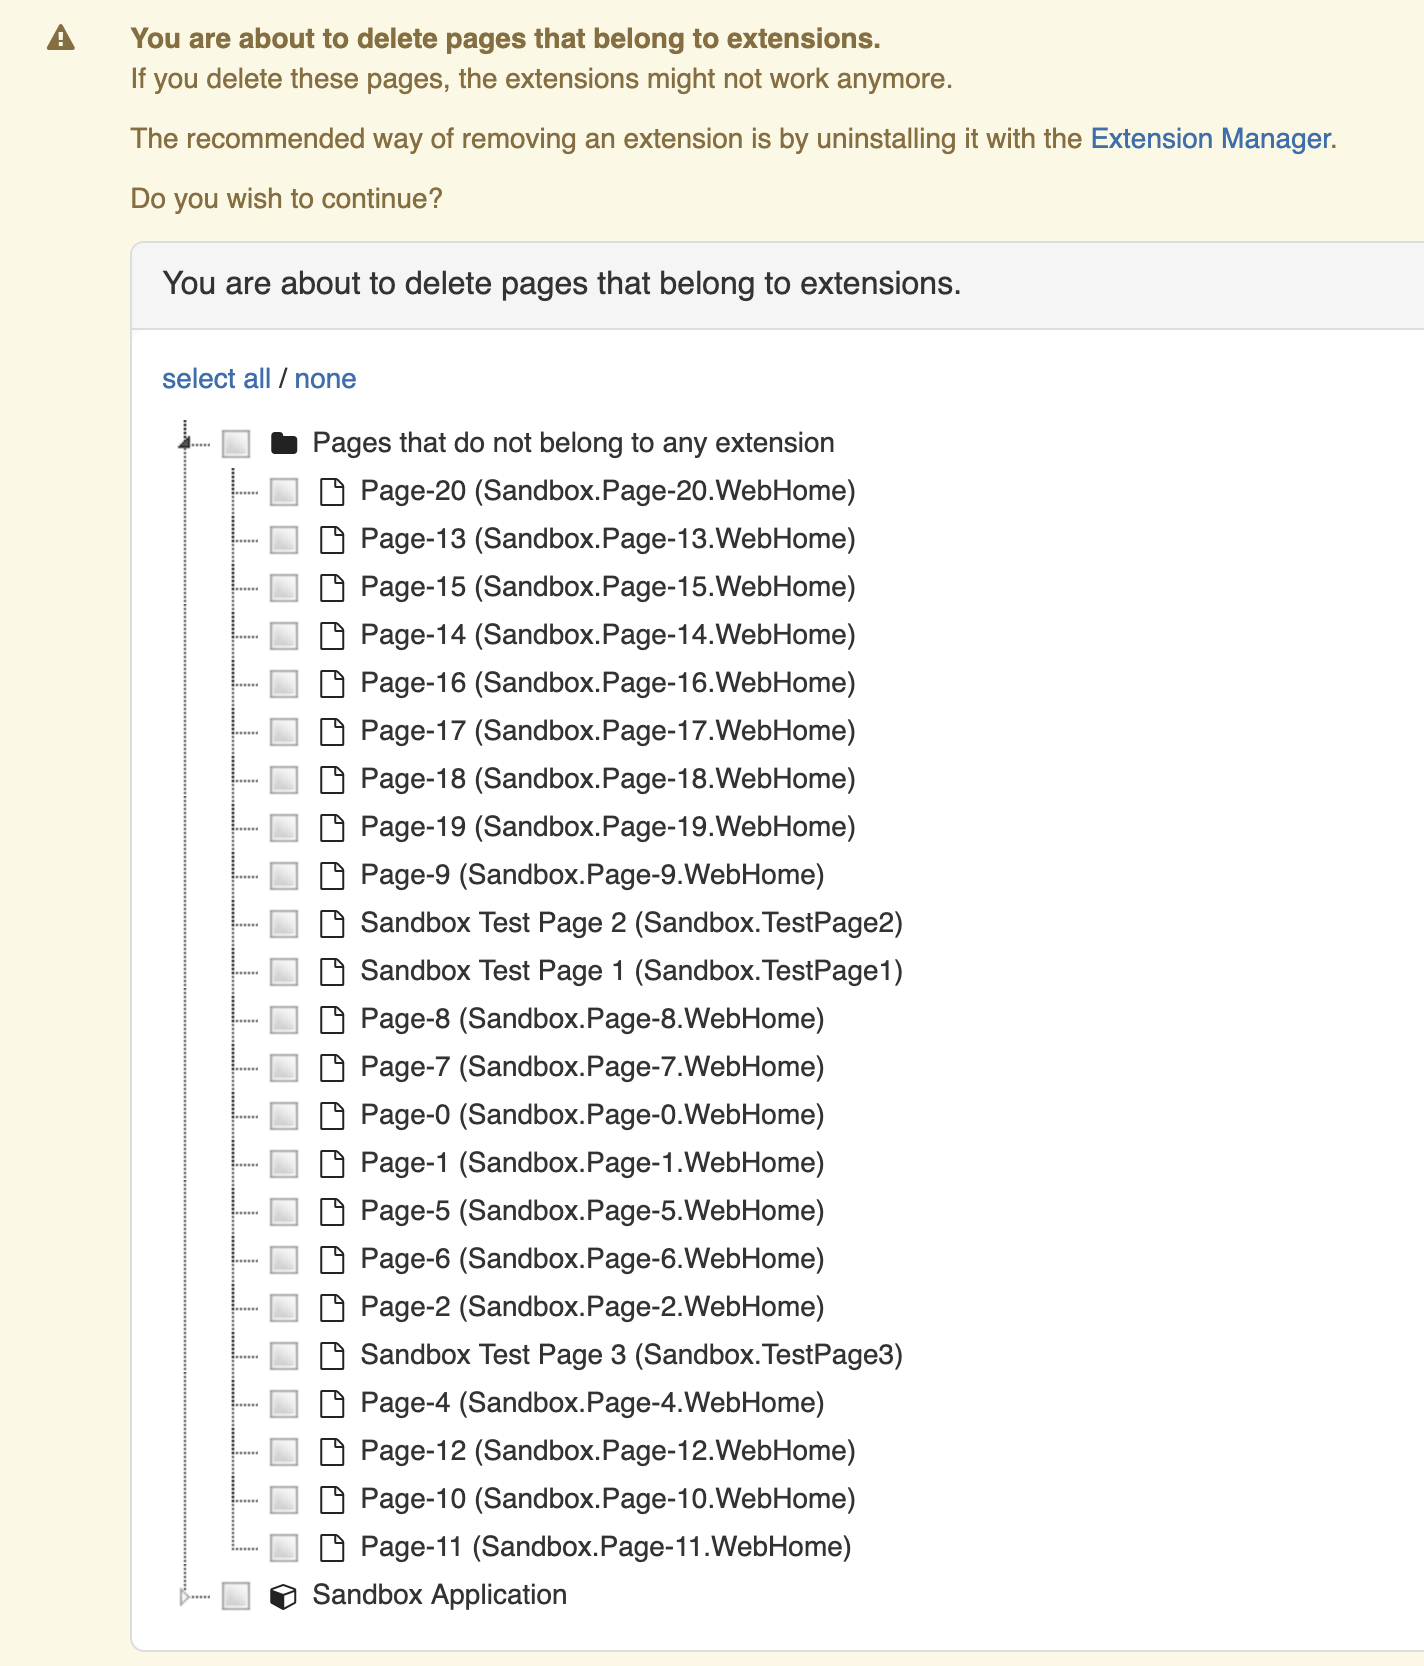This screenshot has width=1424, height=1666.
Task: Click the 'none' selection link
Action: pos(325,379)
